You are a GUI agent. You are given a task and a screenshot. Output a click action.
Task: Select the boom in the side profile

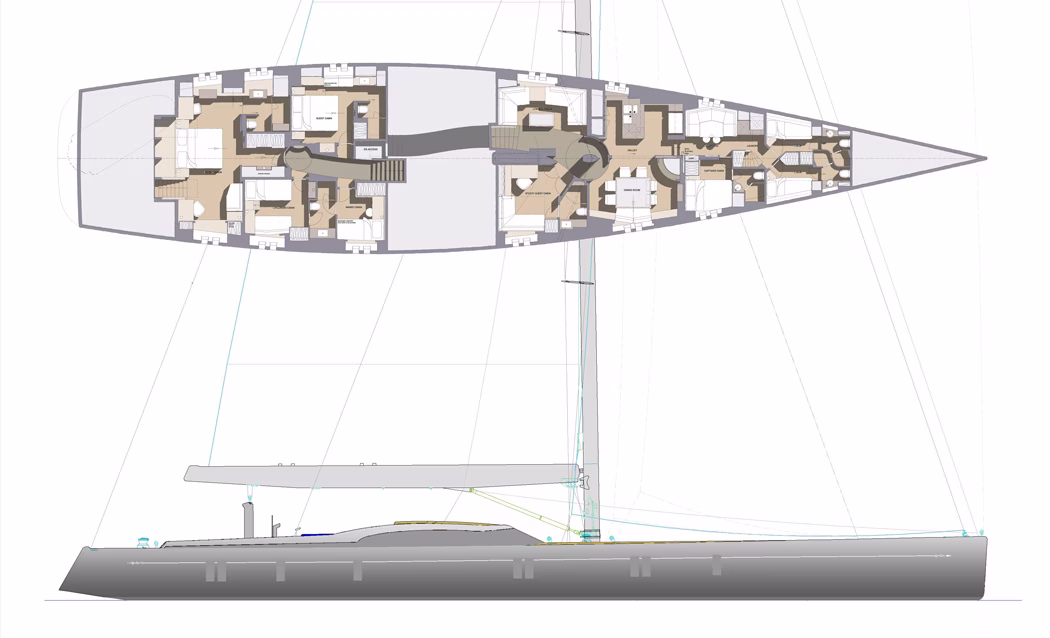[x=382, y=475]
